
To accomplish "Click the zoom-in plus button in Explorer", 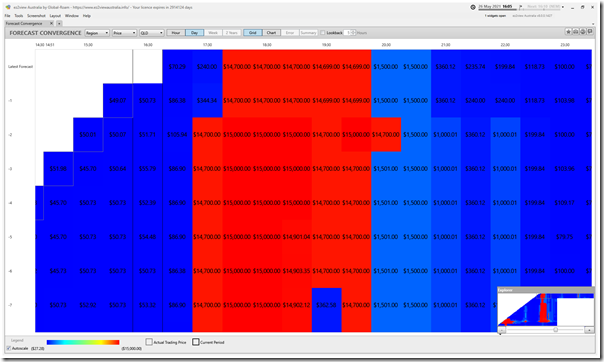I will click(589, 330).
